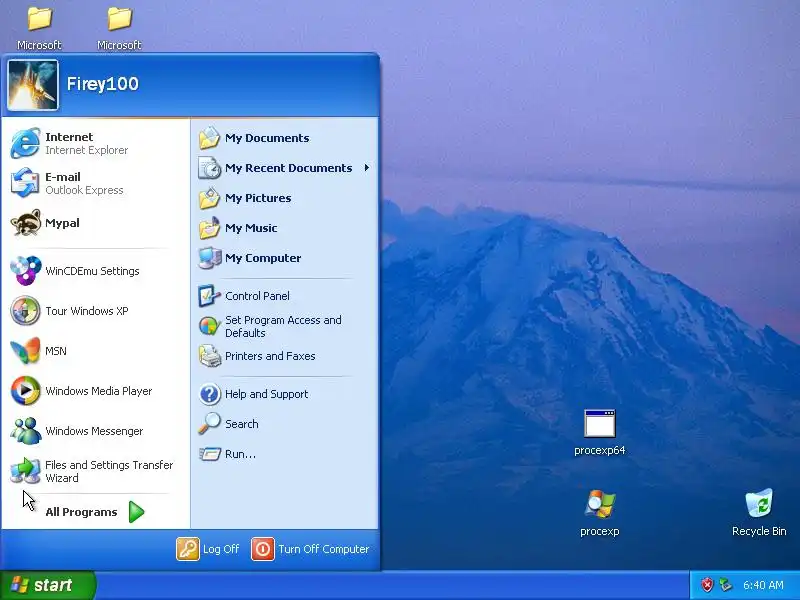Open the Search magnifier icon
800x600 pixels.
click(x=210, y=424)
